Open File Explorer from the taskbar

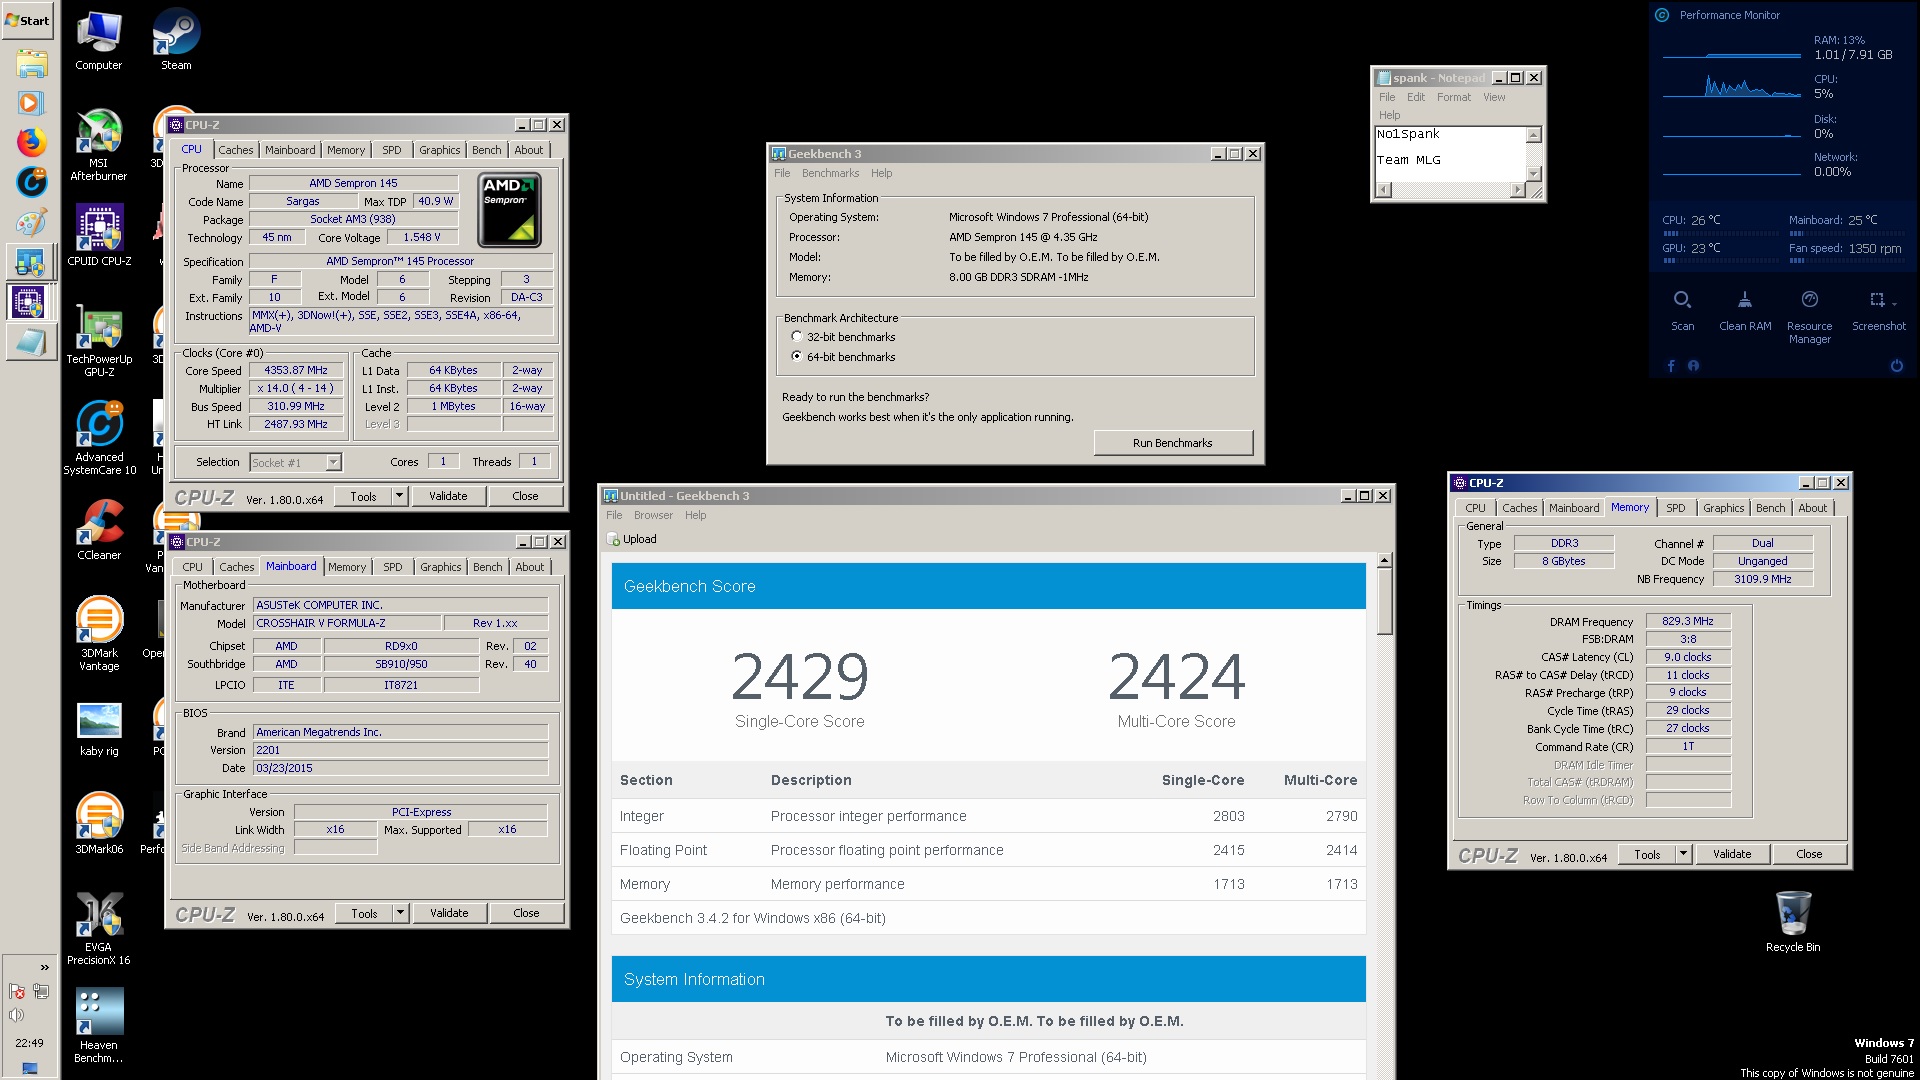coord(31,64)
